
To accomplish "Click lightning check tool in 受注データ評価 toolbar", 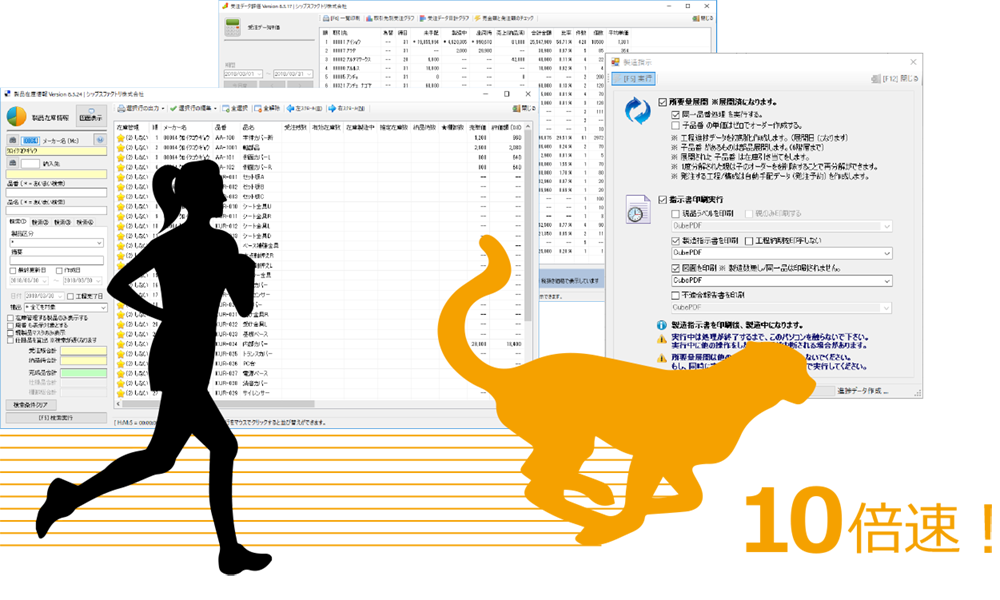I will [x=504, y=18].
